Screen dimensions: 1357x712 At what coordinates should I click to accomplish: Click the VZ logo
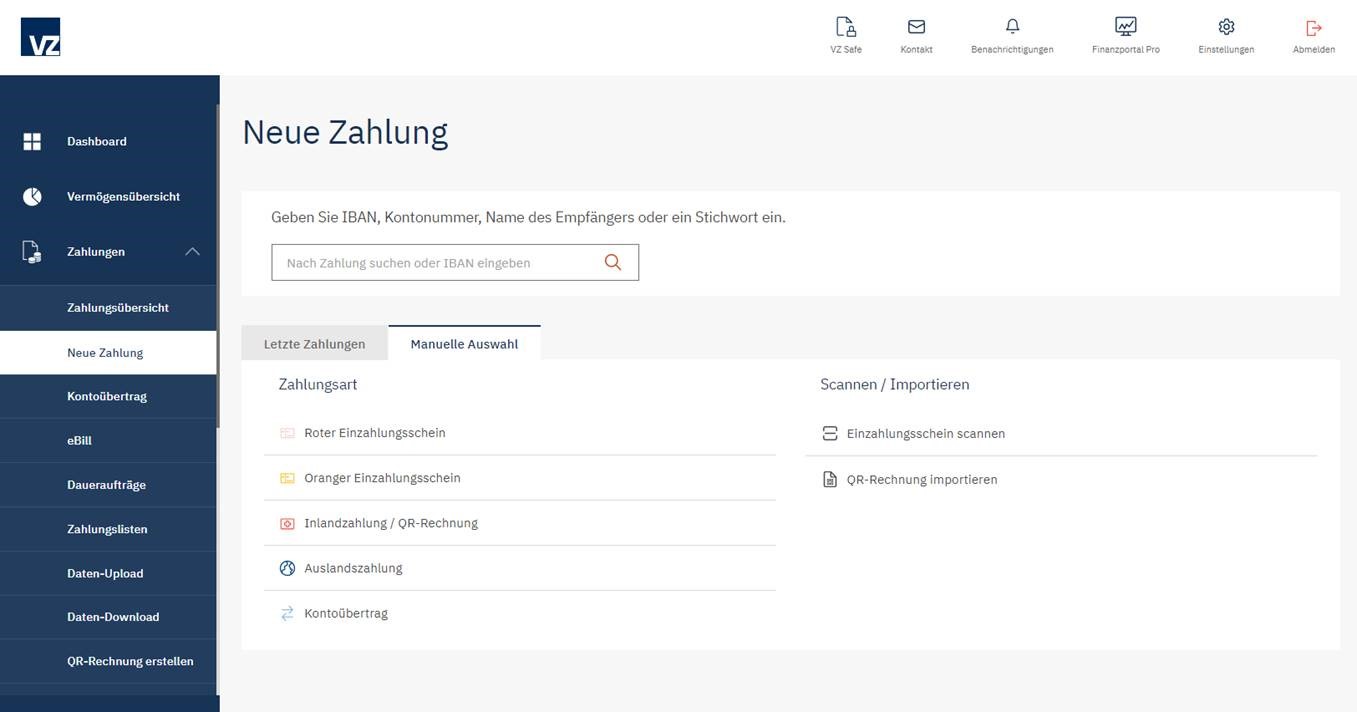pyautogui.click(x=40, y=37)
